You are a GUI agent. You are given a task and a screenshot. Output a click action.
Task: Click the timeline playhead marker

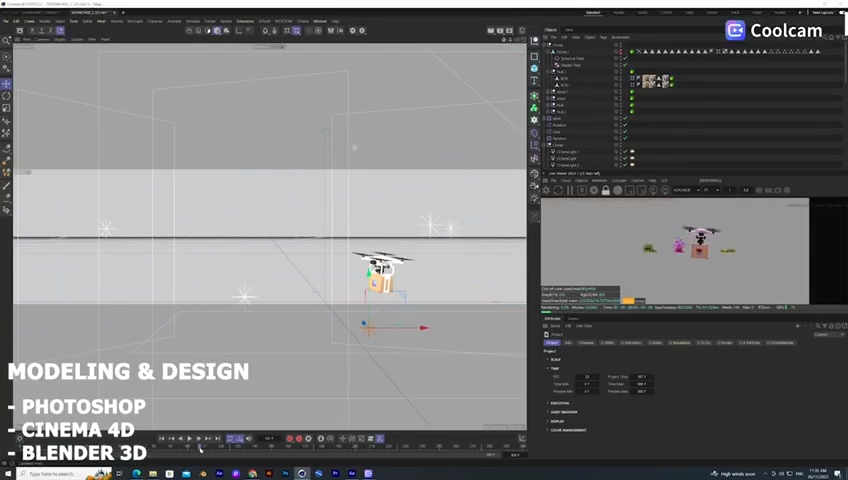click(x=200, y=447)
